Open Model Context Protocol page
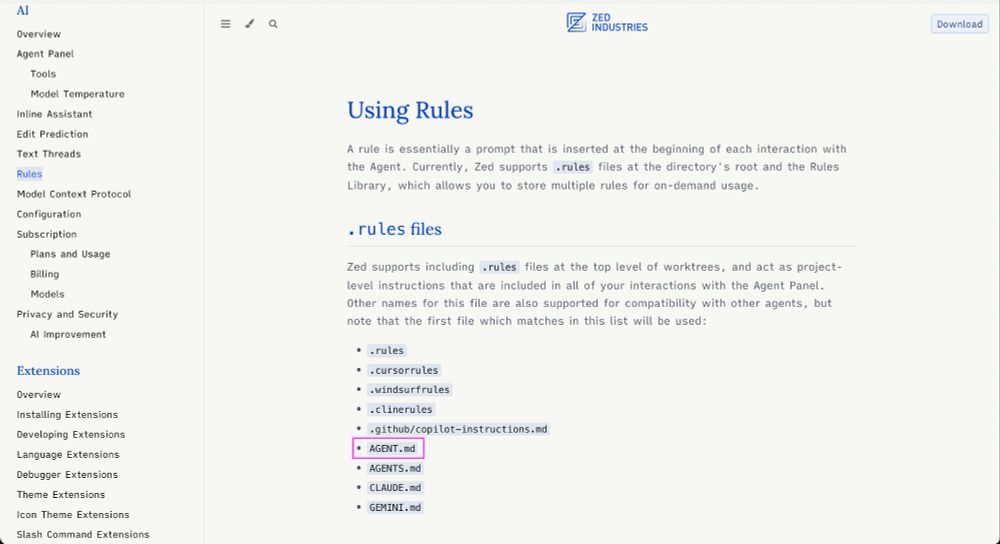 74,194
